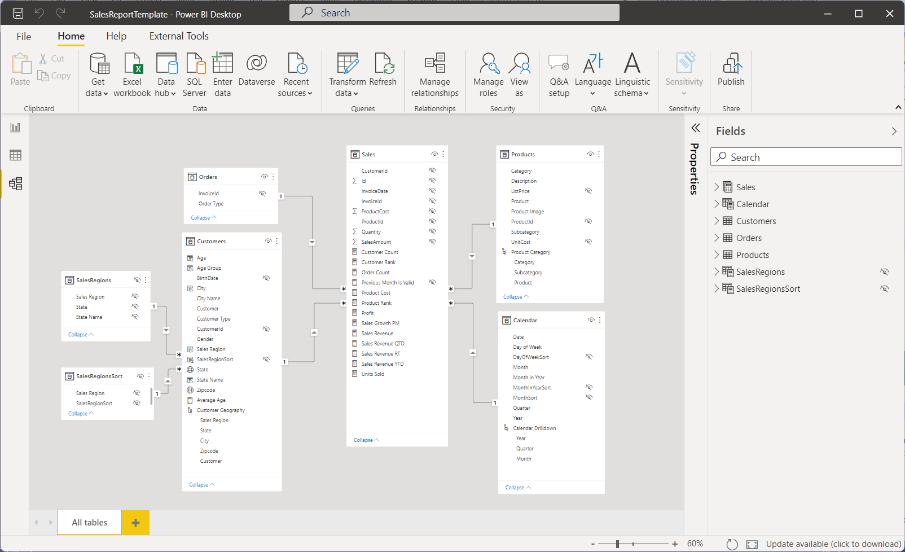
Task: Expand the Calendar table in Fields
Action: (x=717, y=203)
